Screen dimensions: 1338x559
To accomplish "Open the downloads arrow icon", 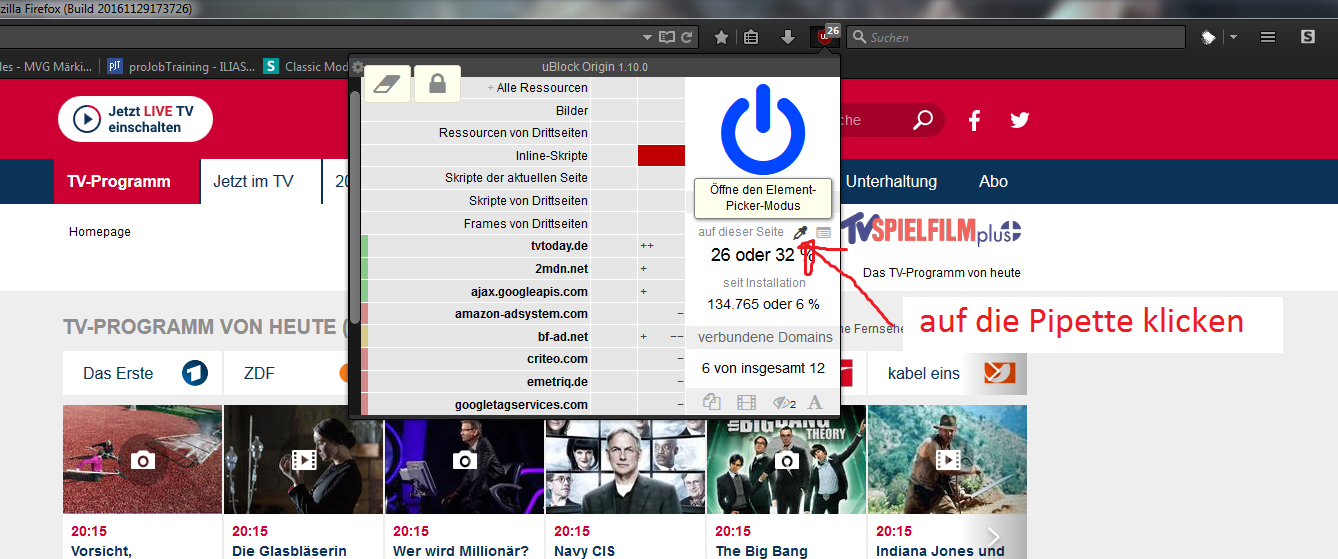I will click(788, 37).
